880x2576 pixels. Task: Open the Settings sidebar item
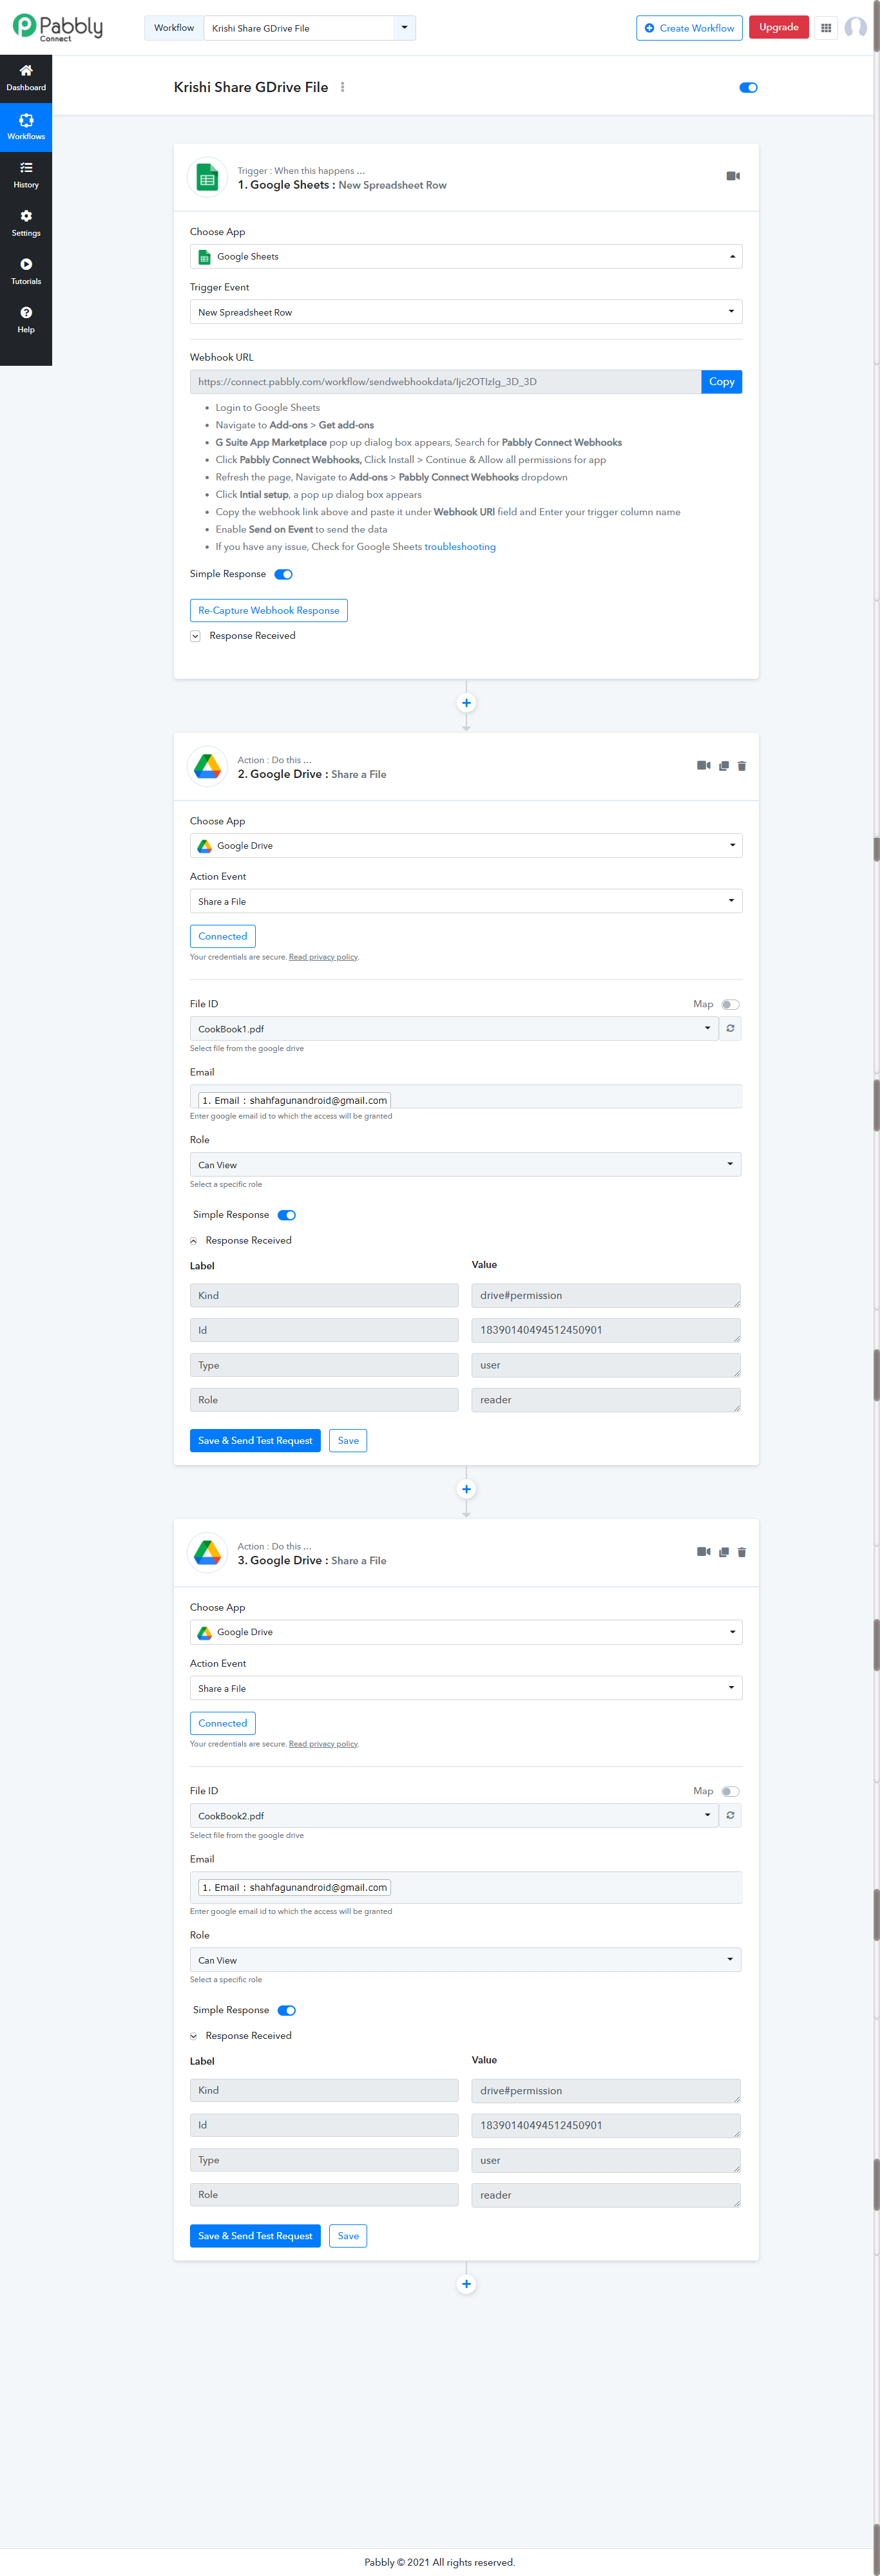click(x=26, y=223)
